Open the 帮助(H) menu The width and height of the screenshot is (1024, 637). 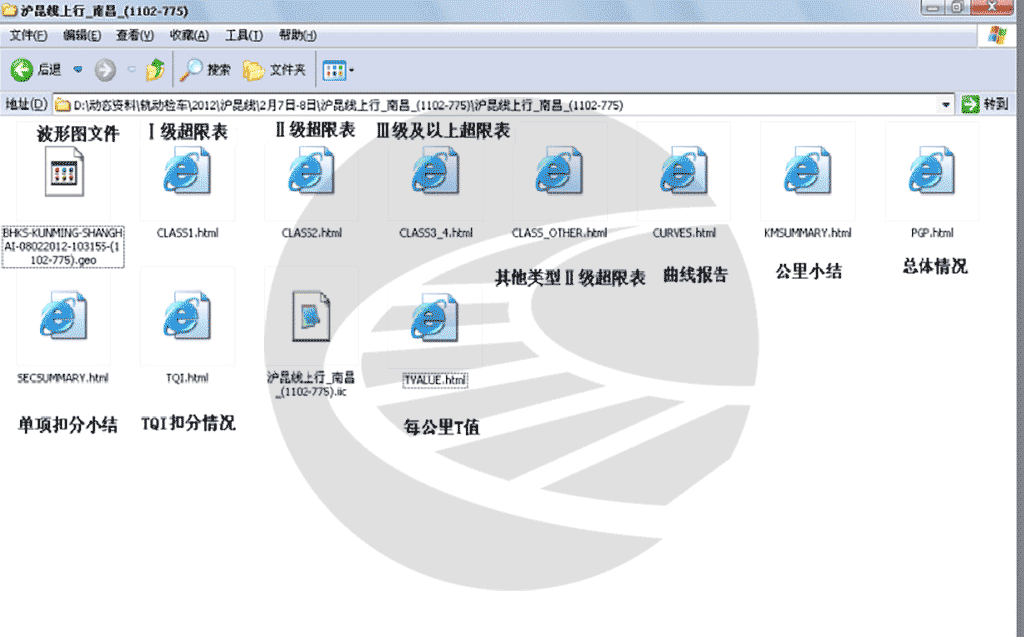pyautogui.click(x=297, y=35)
